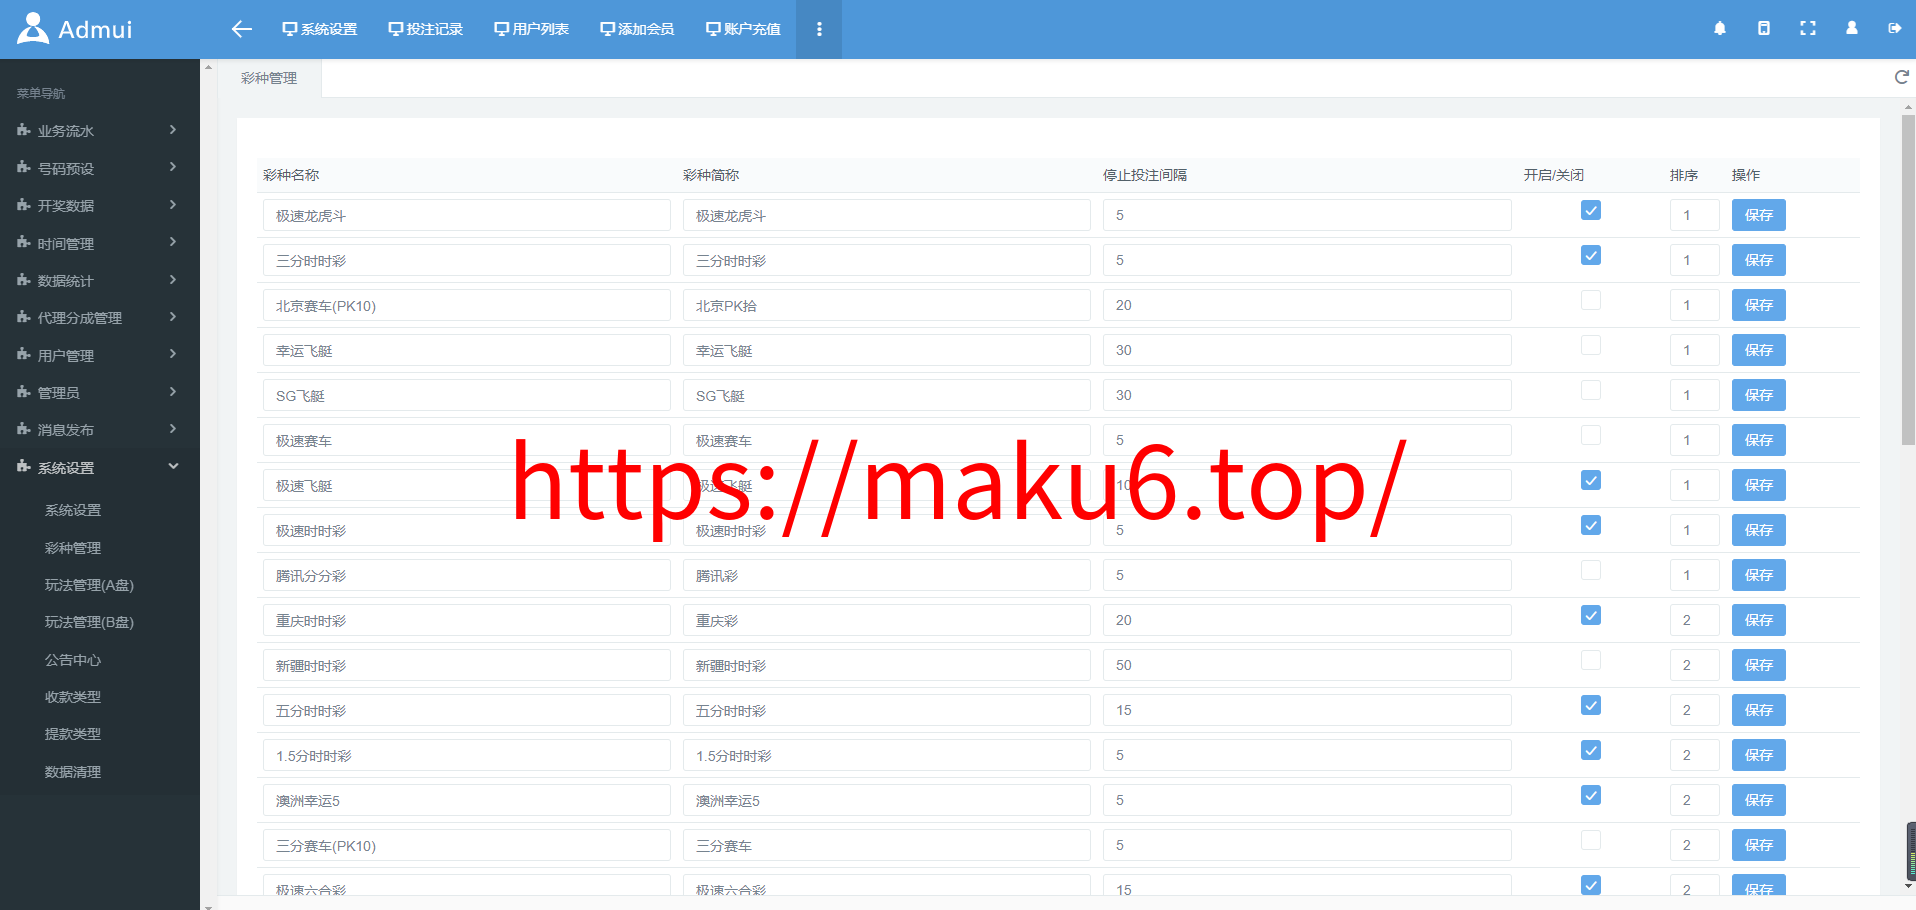Image resolution: width=1916 pixels, height=910 pixels.
Task: Click the main page vertical scrollbar
Action: pyautogui.click(x=1908, y=280)
